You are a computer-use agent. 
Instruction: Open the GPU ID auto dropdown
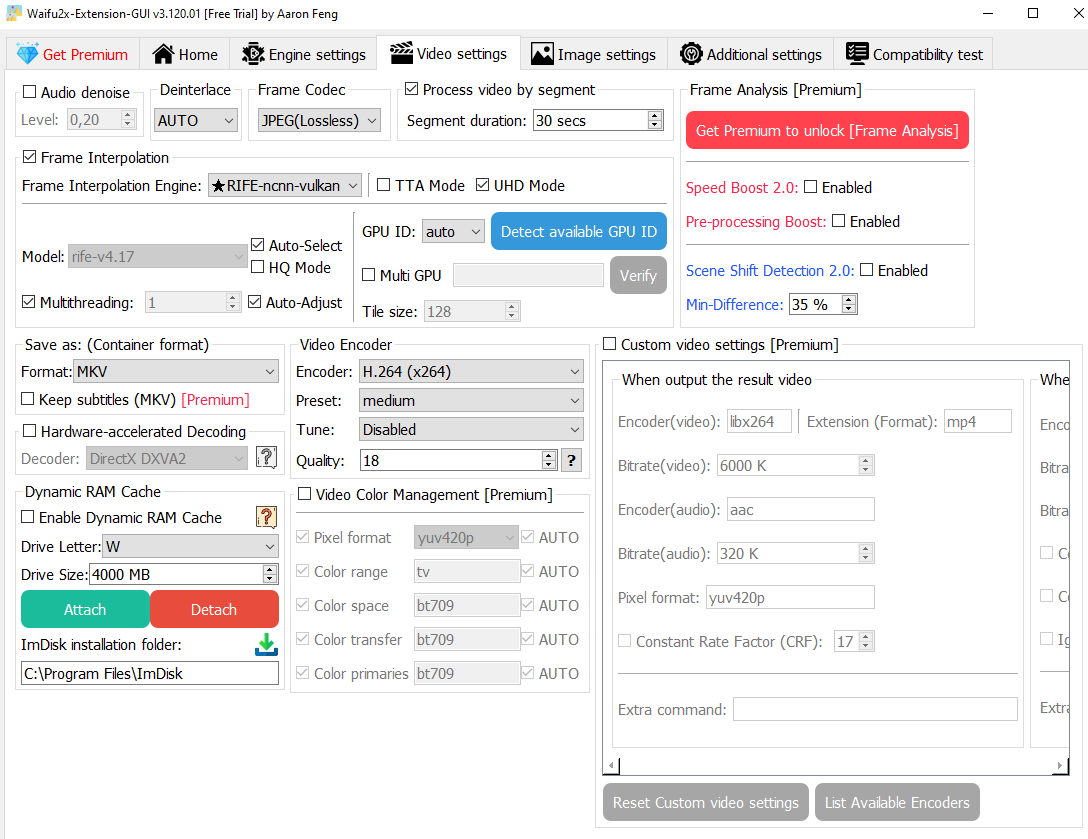click(x=453, y=231)
